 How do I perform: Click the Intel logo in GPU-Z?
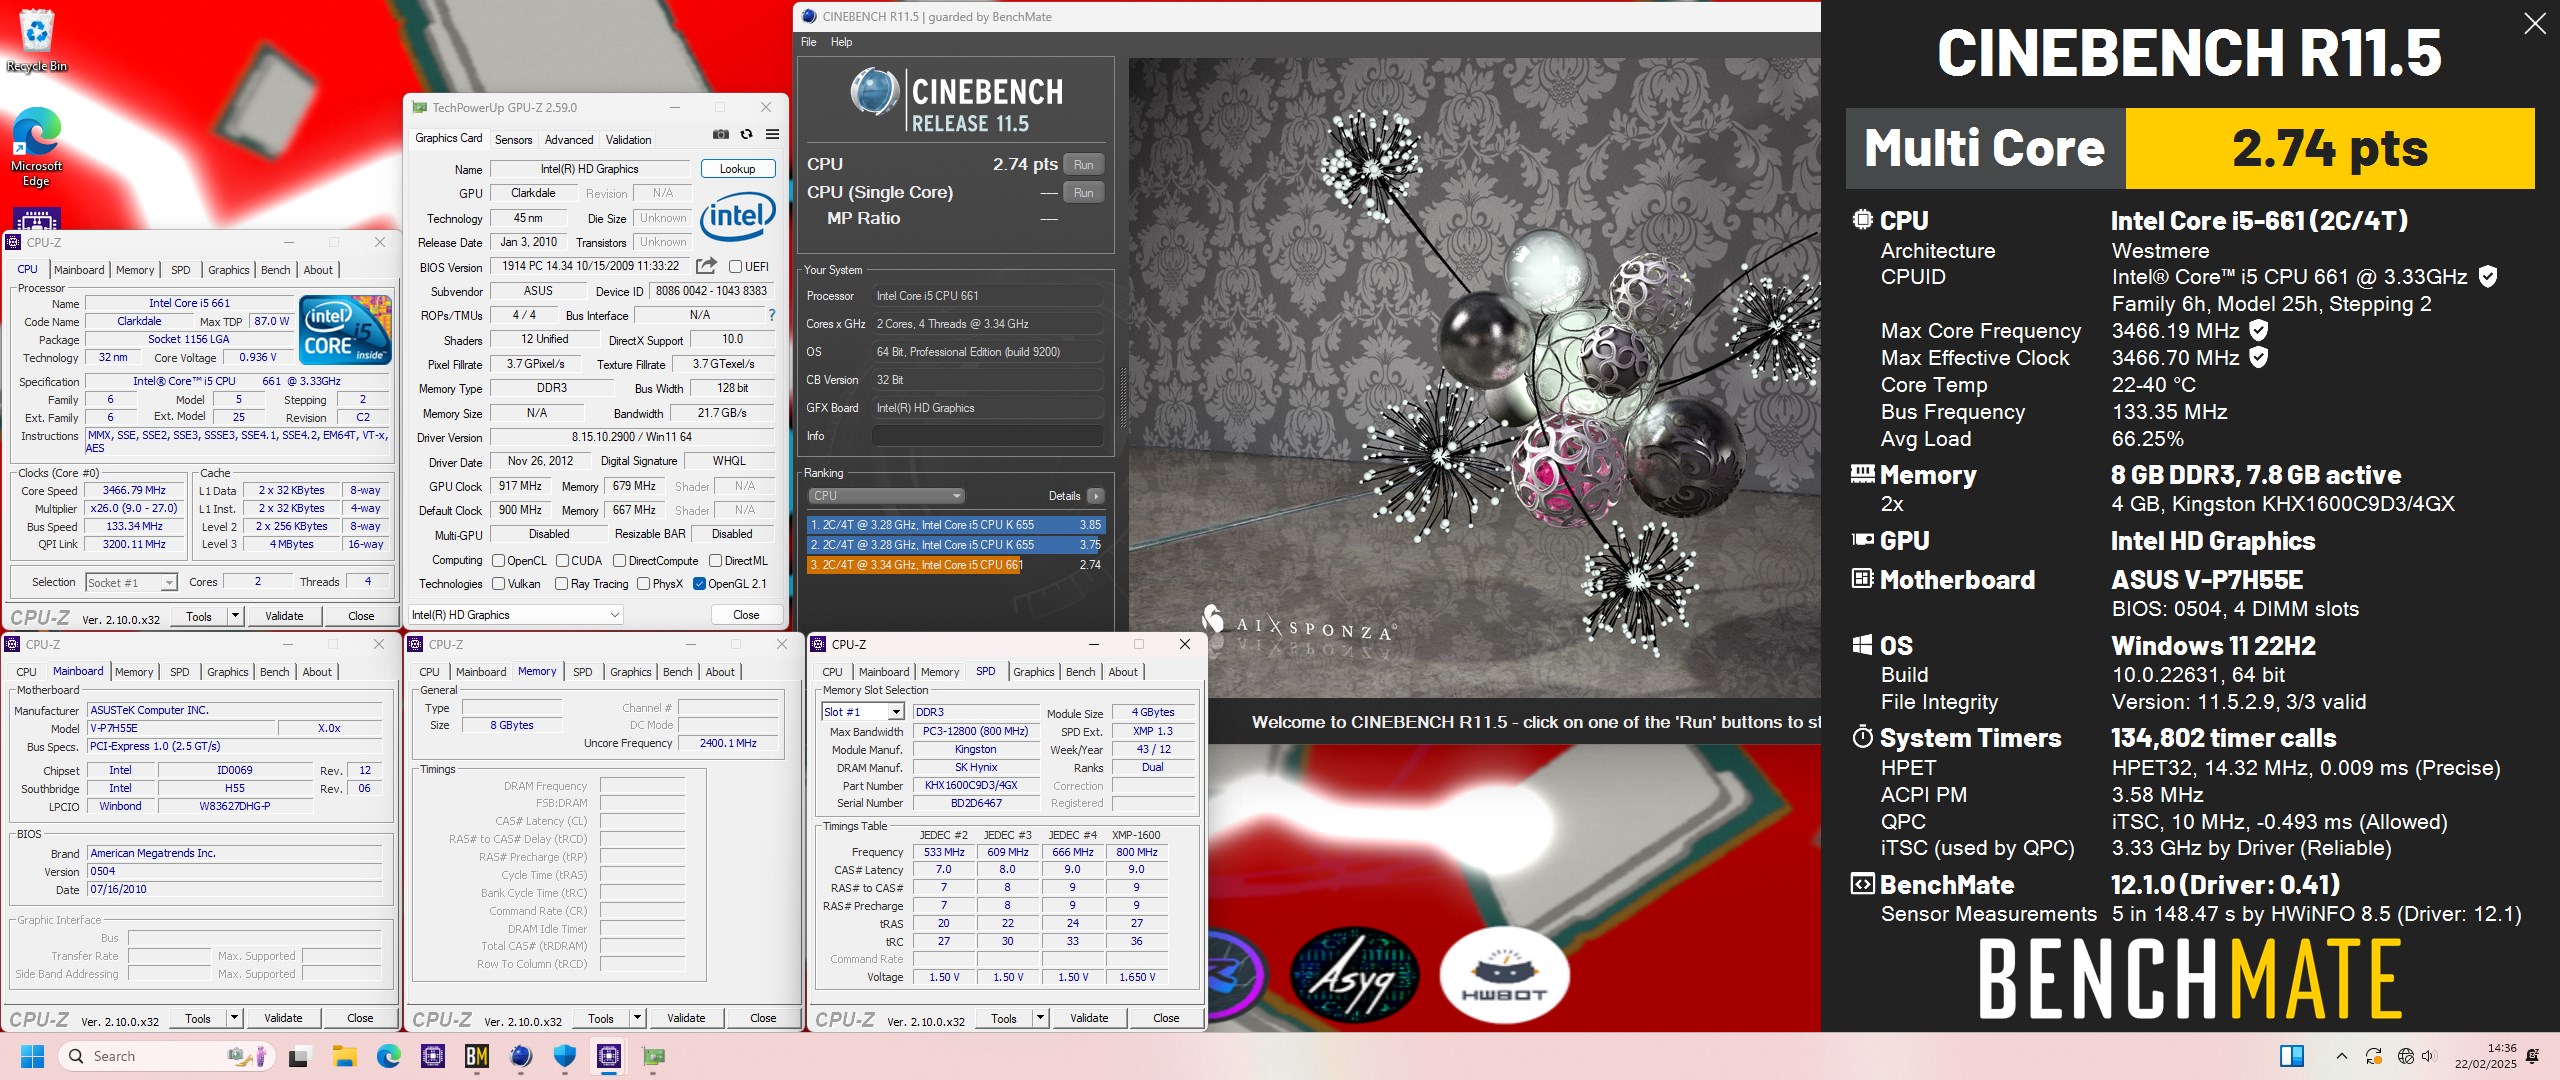click(x=737, y=215)
